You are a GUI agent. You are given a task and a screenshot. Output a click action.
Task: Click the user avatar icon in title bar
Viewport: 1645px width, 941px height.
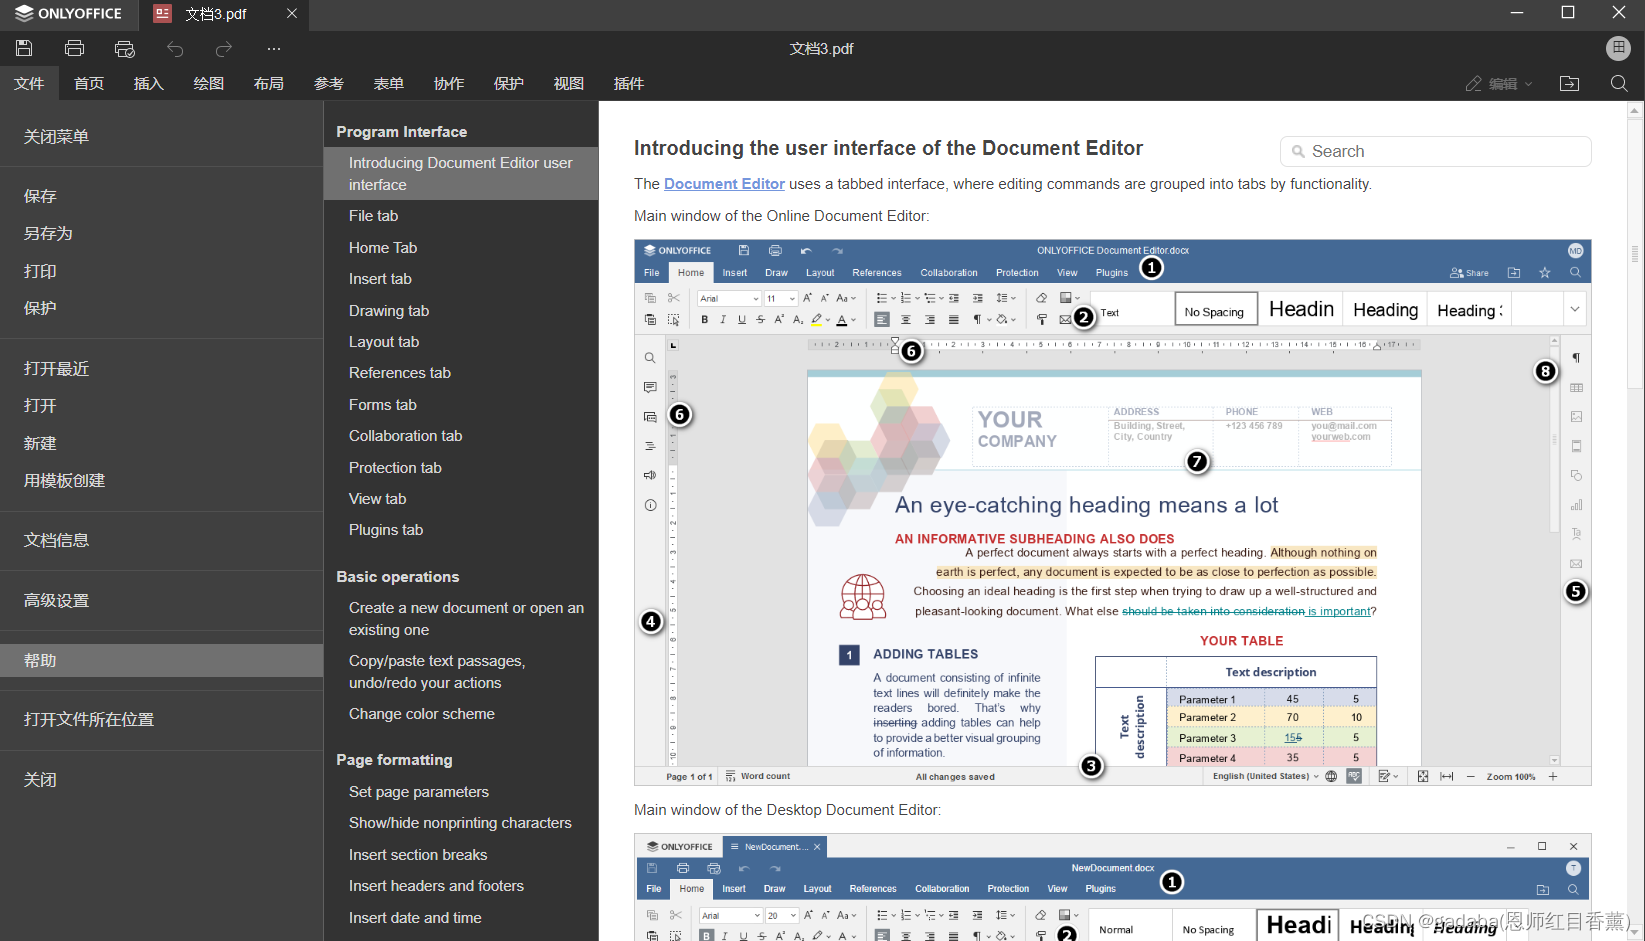1618,48
